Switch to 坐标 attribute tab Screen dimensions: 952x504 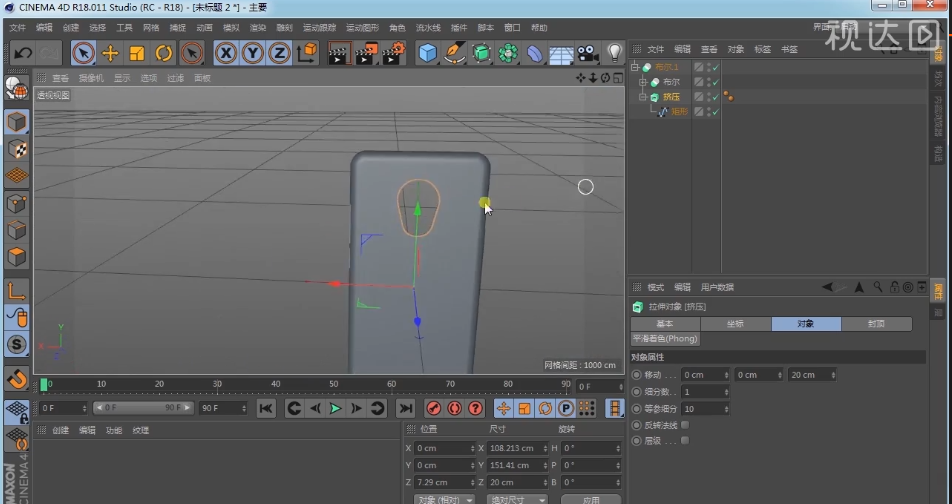735,324
